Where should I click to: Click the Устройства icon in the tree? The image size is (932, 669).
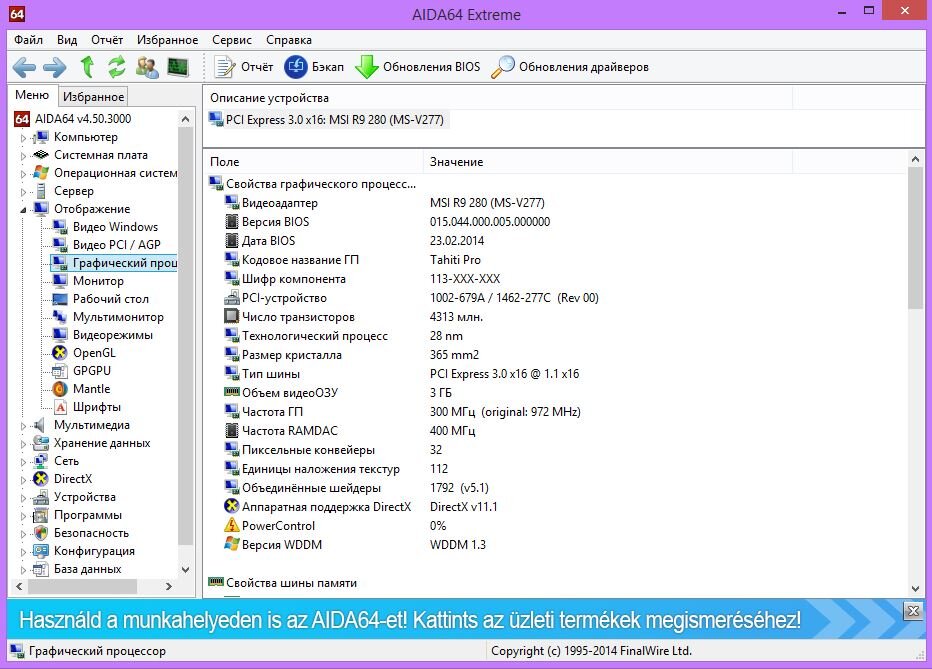(40, 497)
